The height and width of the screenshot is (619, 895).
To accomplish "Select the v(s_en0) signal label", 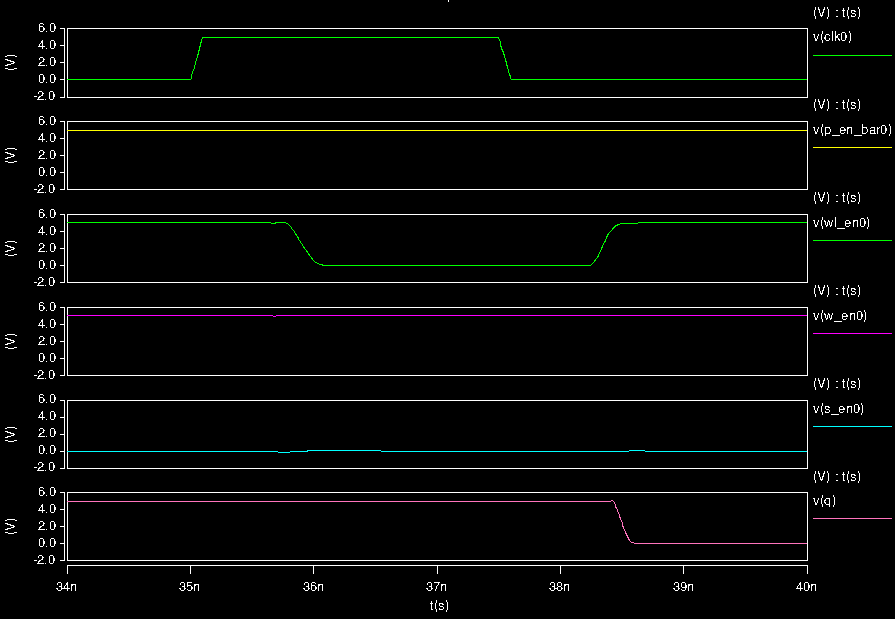I will [837, 408].
